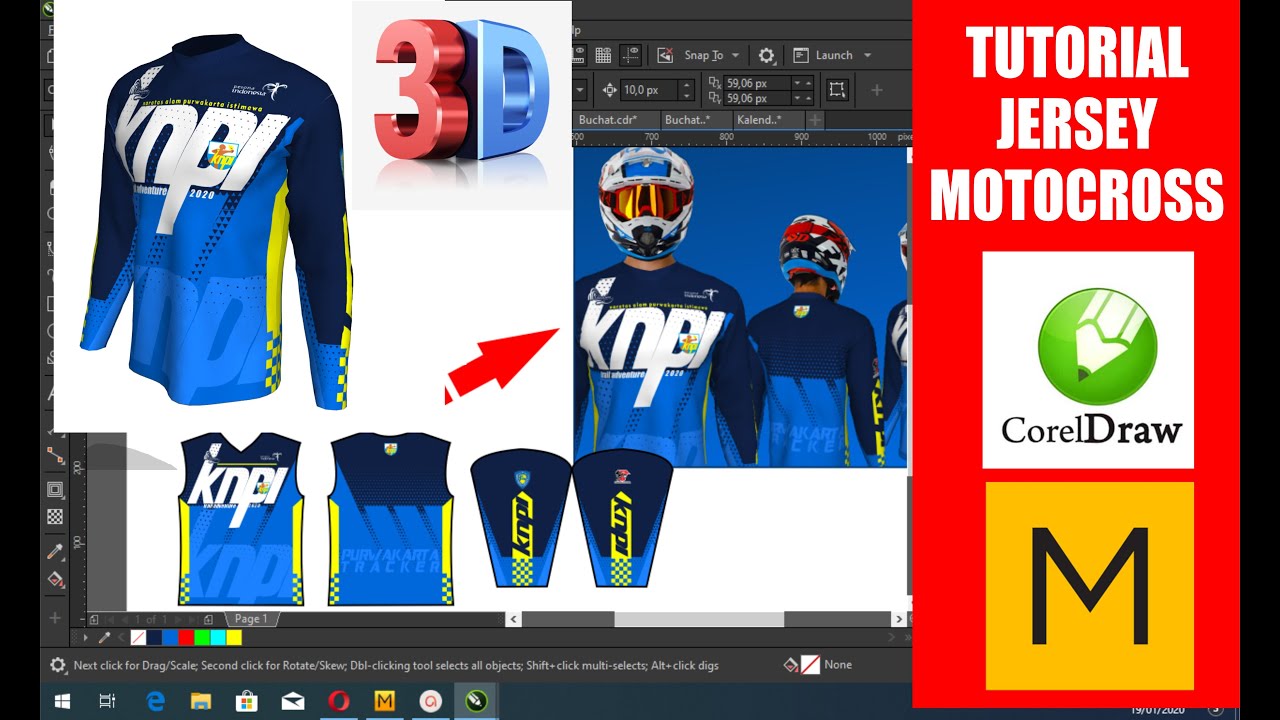Click the front KNPI jersey pattern
This screenshot has width=1280, height=720.
[x=241, y=519]
